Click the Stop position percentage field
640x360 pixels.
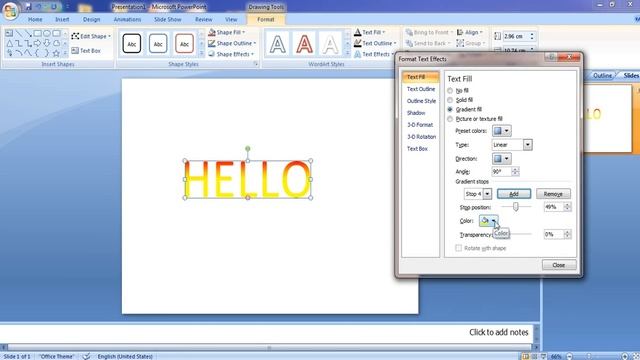[553, 207]
